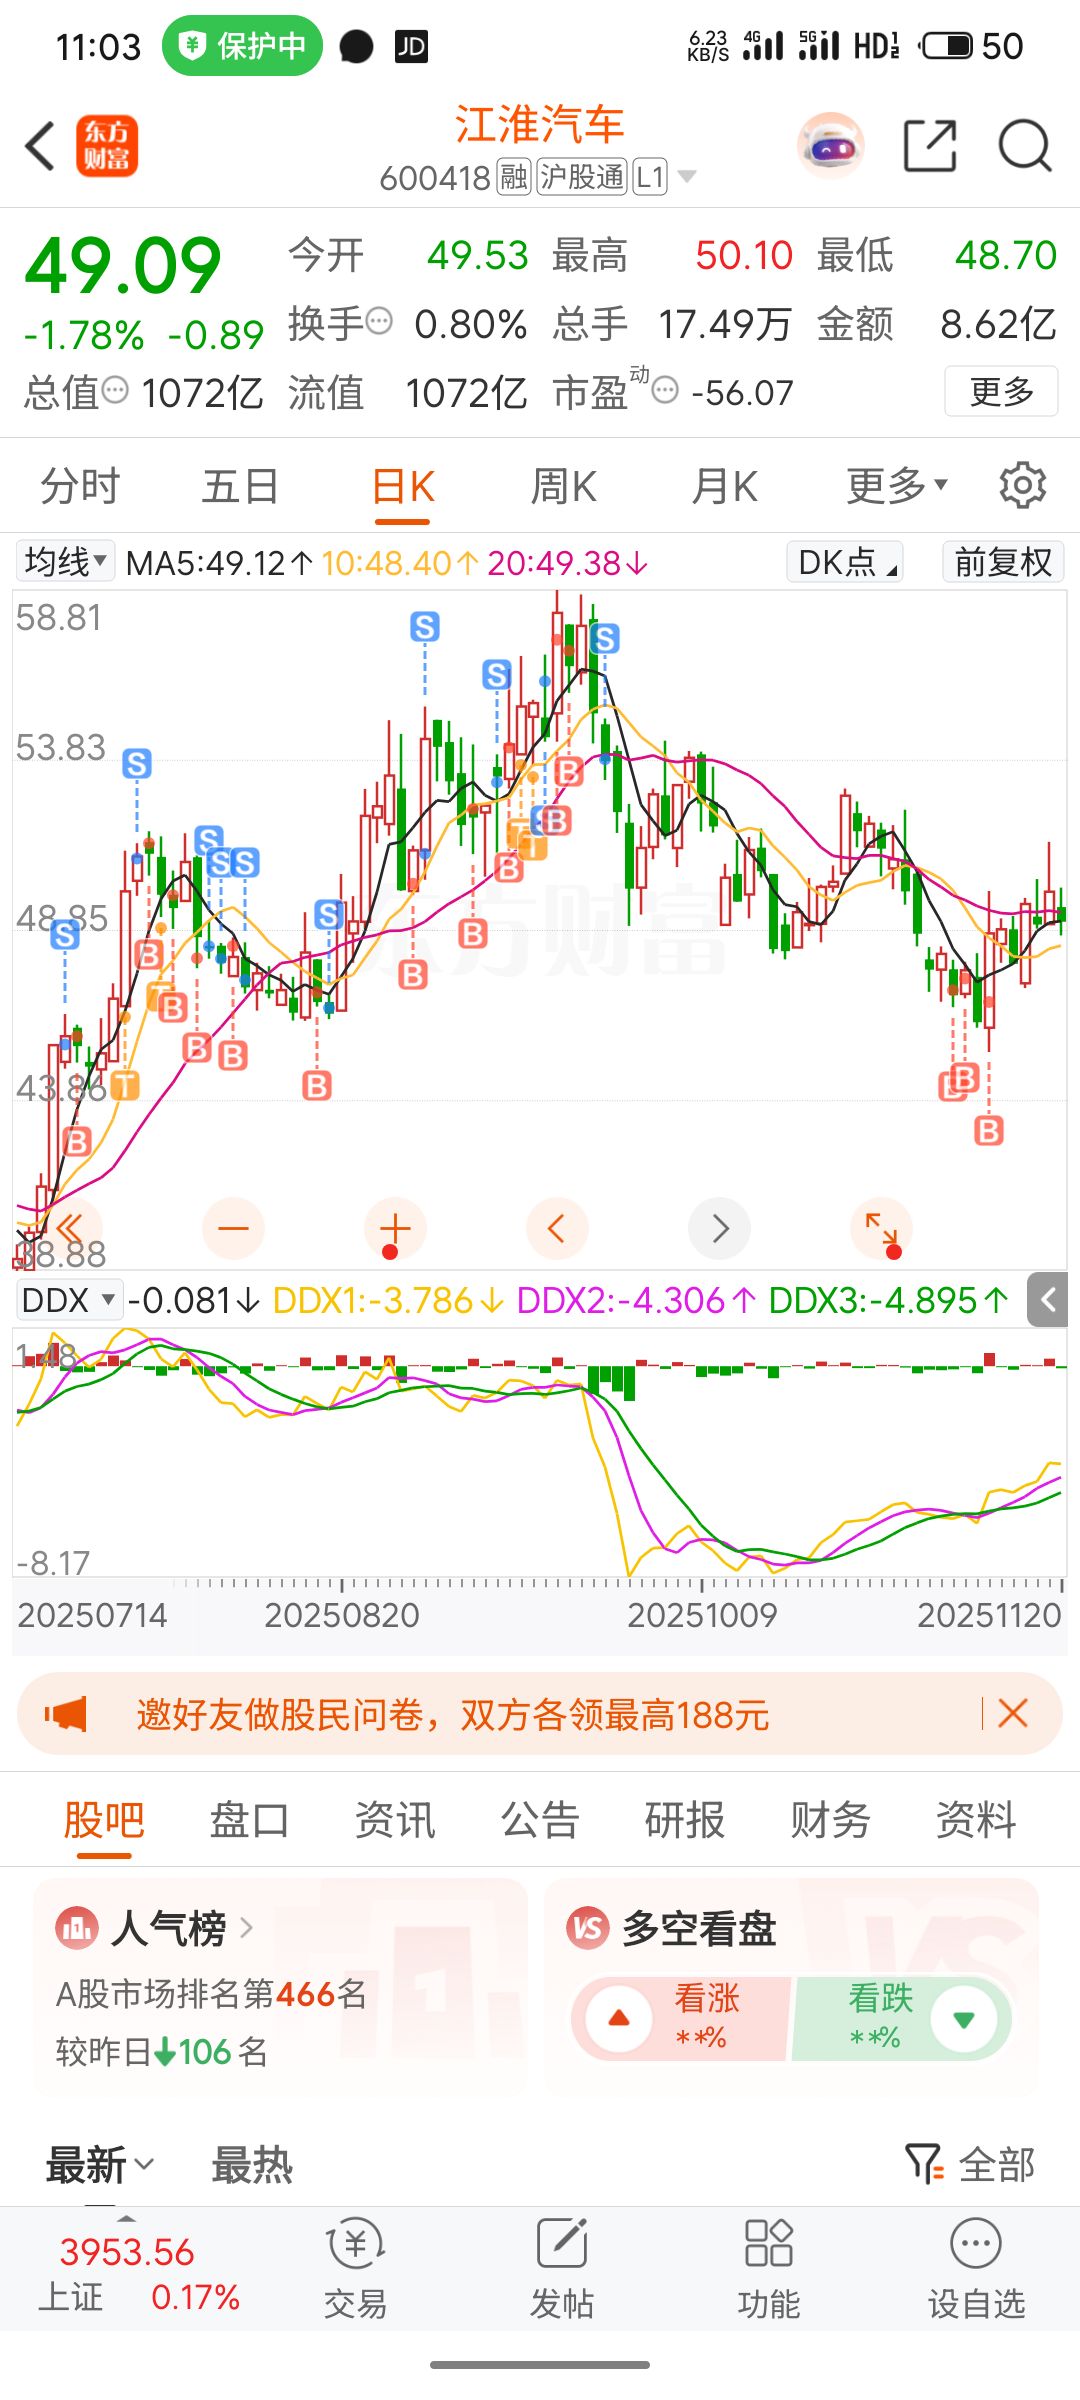The height and width of the screenshot is (2400, 1080).
Task: Tap the back arrow icon
Action: (x=40, y=147)
